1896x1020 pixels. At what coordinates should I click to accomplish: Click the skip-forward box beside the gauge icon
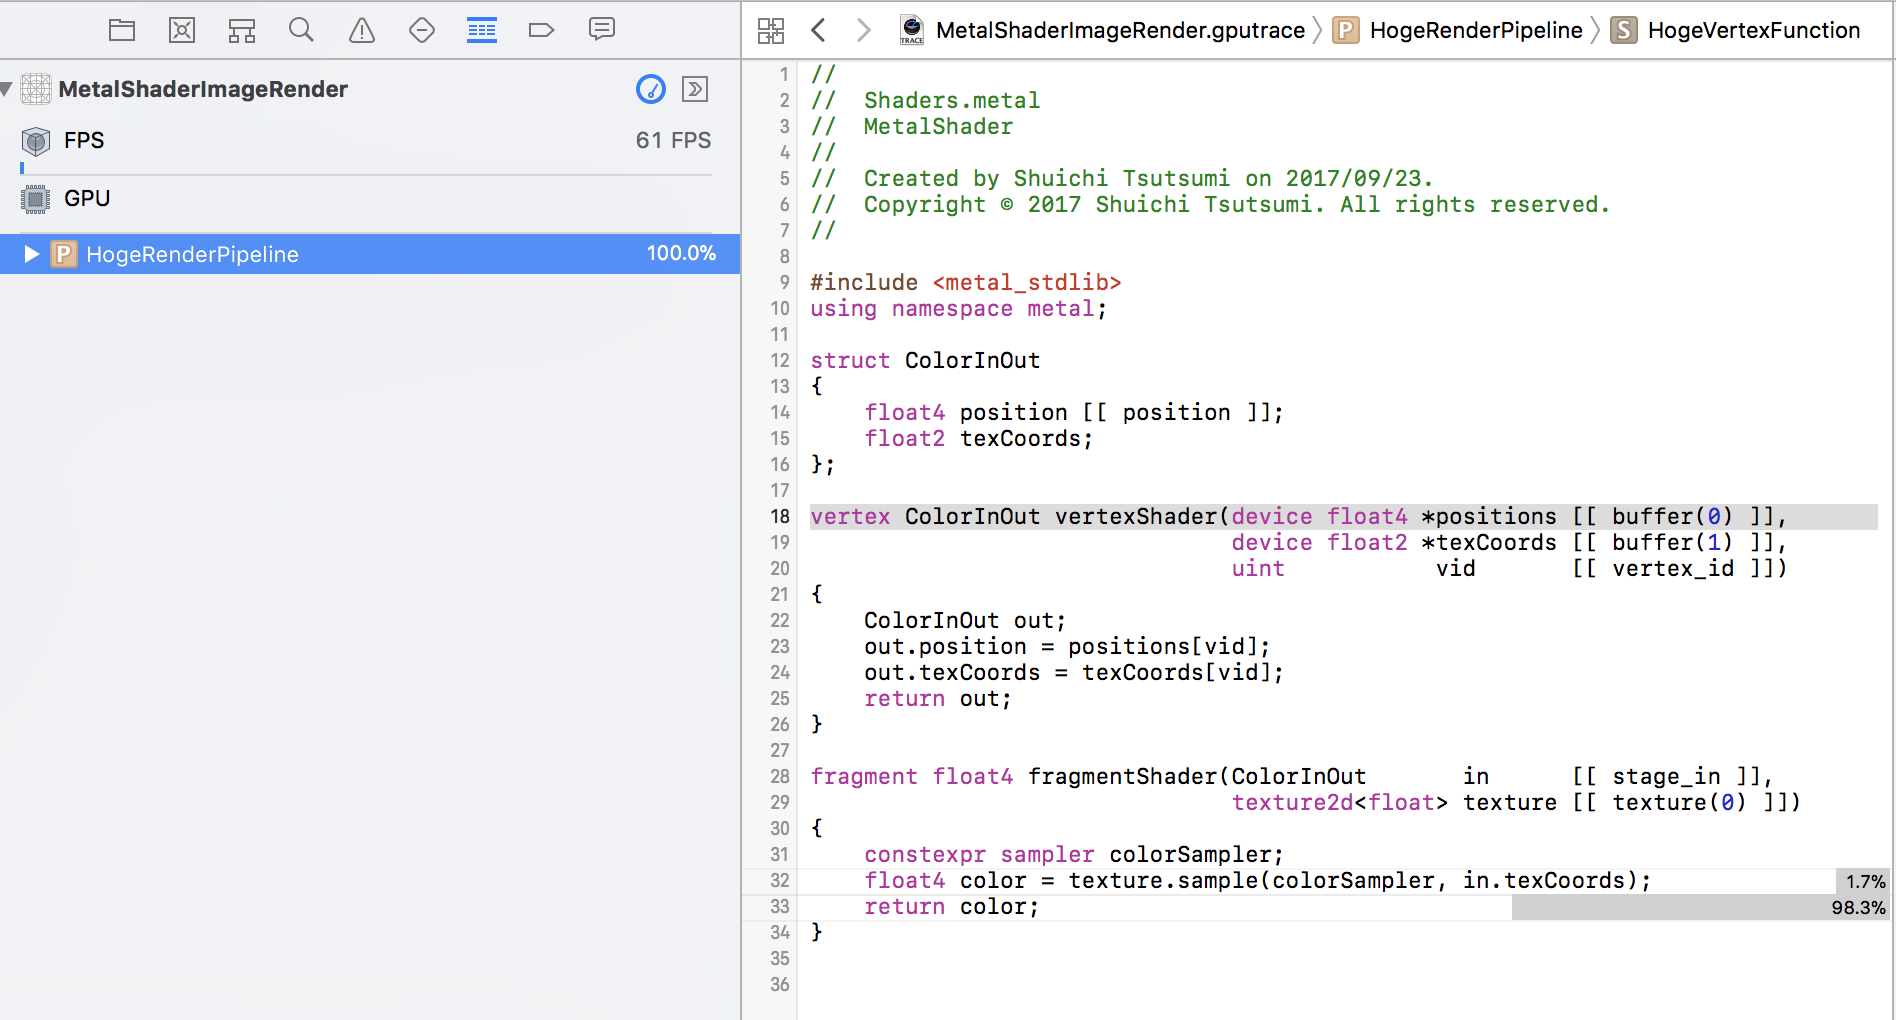695,89
